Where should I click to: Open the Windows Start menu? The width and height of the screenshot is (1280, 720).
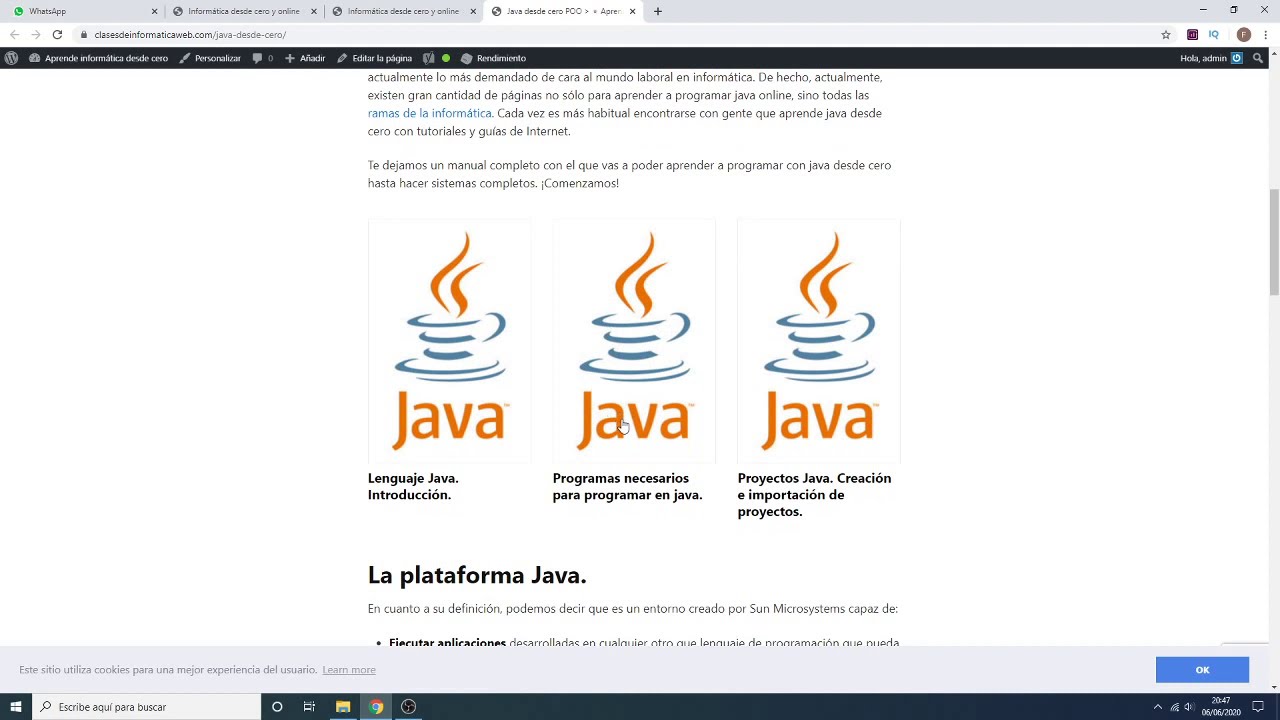click(15, 707)
